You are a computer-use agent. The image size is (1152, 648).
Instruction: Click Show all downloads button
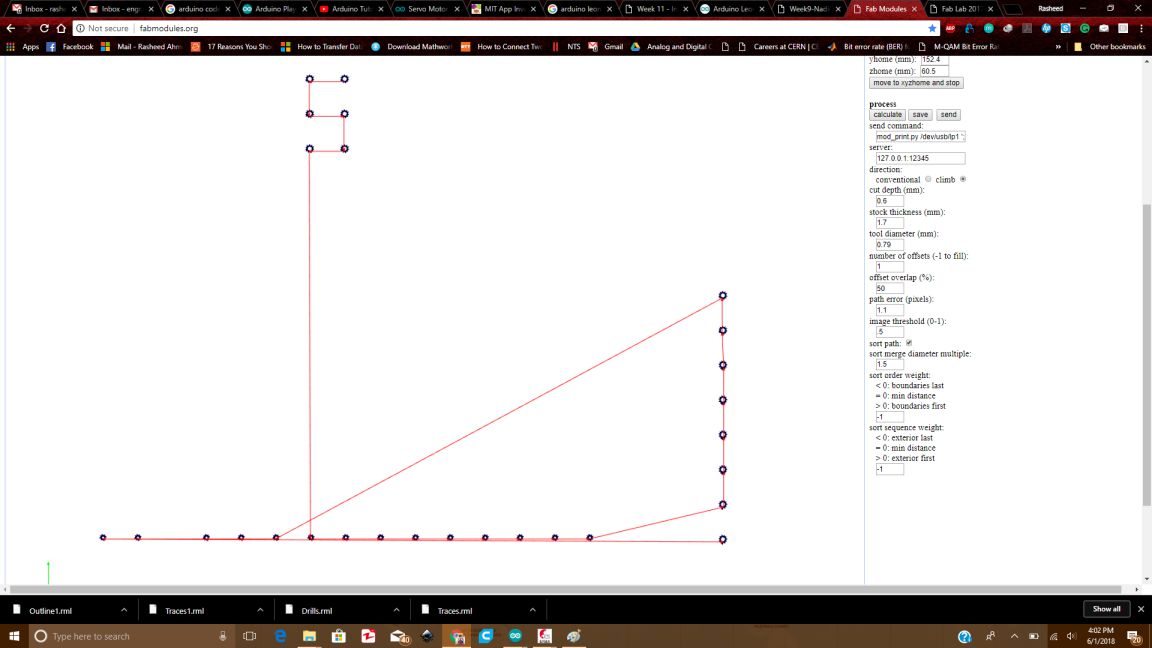point(1106,609)
